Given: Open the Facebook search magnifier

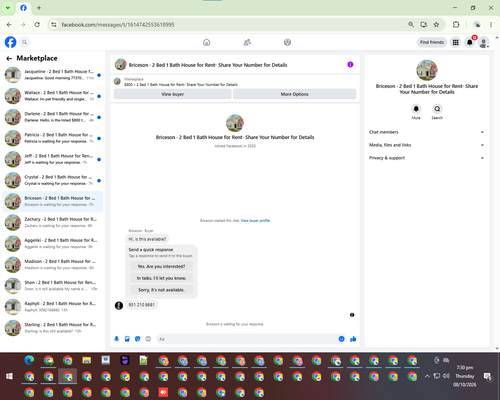Looking at the screenshot, I should (x=24, y=42).
